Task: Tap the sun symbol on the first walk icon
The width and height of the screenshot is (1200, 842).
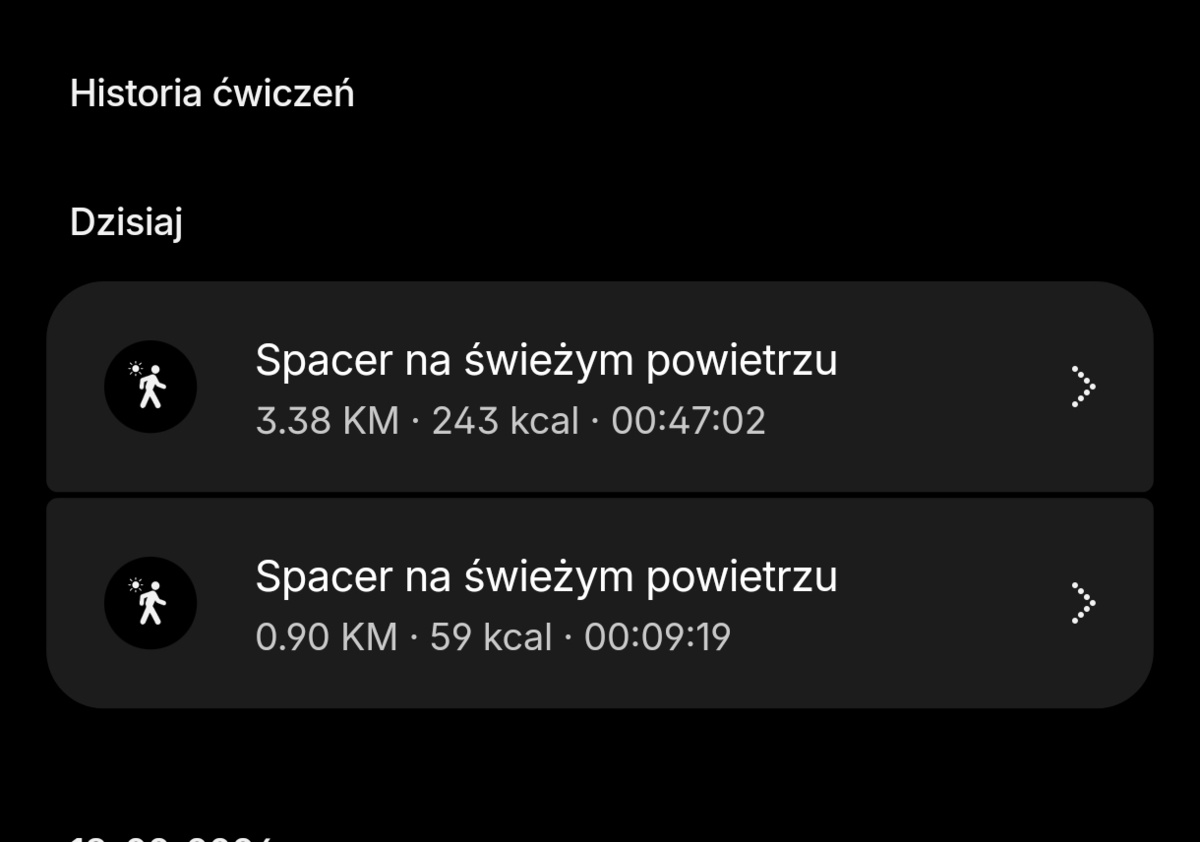Action: click(x=136, y=370)
